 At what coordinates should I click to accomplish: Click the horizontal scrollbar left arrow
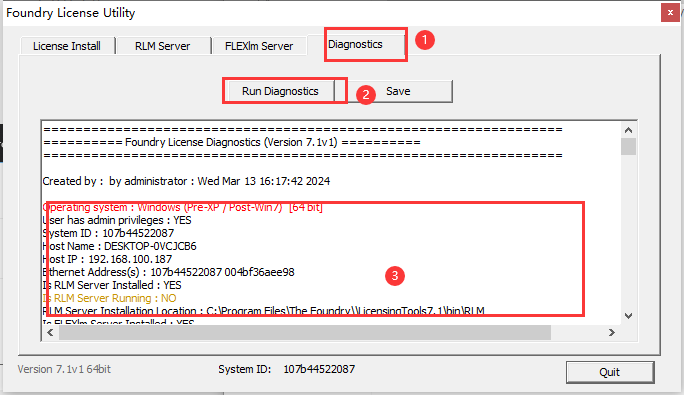[x=50, y=333]
